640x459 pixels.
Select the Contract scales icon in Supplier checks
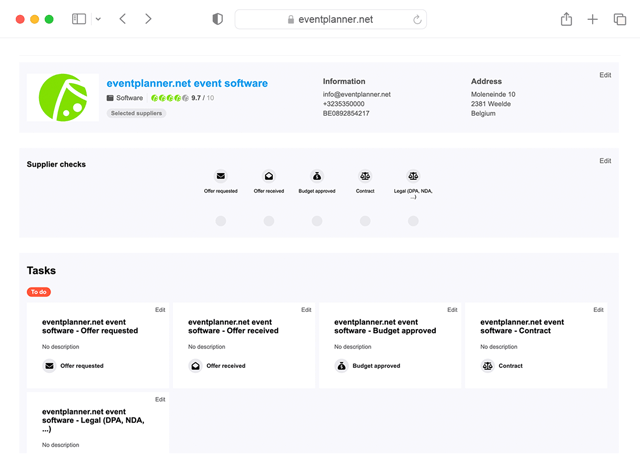point(365,176)
